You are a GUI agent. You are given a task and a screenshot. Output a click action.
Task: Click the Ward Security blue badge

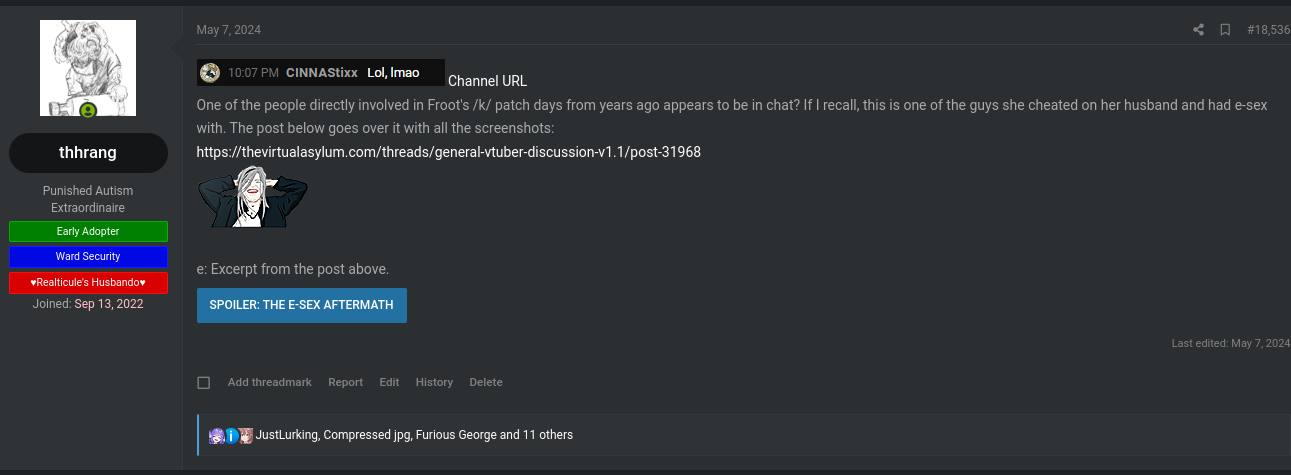point(88,257)
